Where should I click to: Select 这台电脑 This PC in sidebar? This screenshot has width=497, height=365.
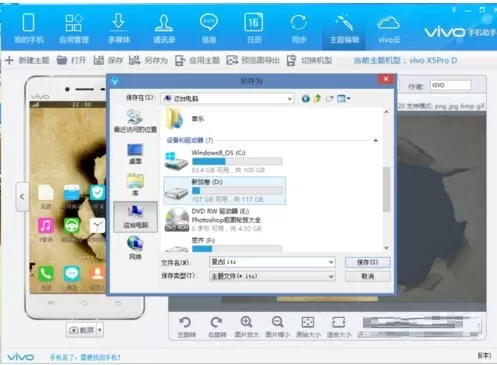pos(135,217)
